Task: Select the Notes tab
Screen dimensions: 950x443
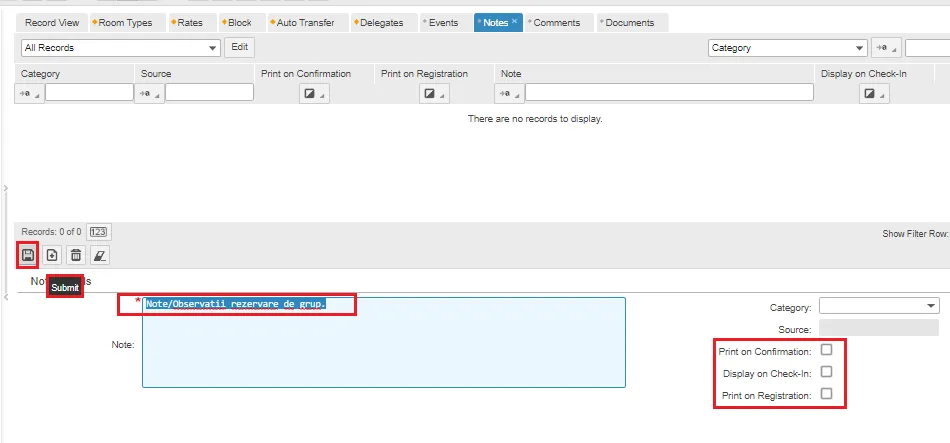Action: [x=496, y=22]
